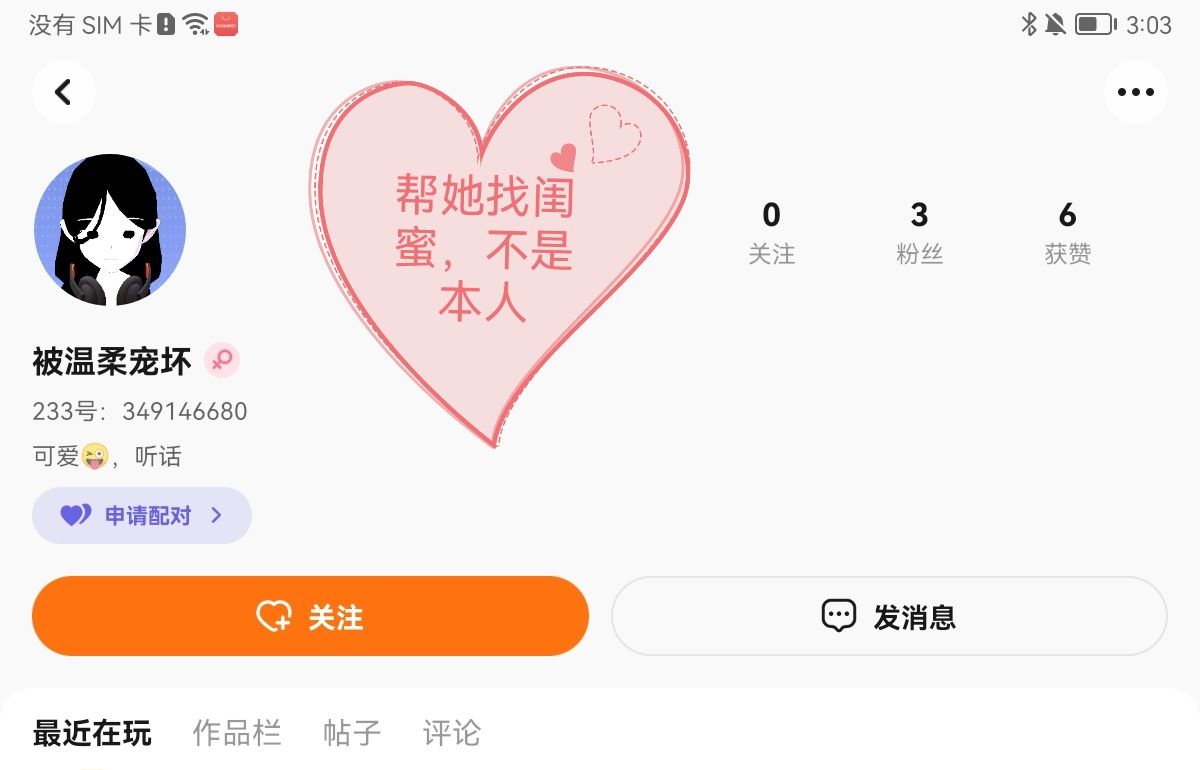Tap the battery indicator icon
1200x770 pixels.
(x=1096, y=24)
